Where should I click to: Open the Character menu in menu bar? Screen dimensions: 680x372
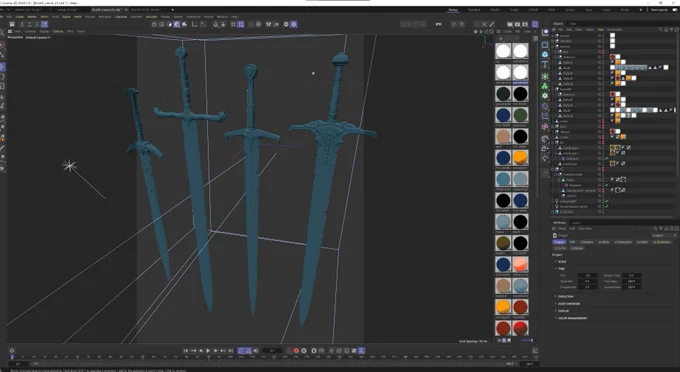tap(121, 16)
